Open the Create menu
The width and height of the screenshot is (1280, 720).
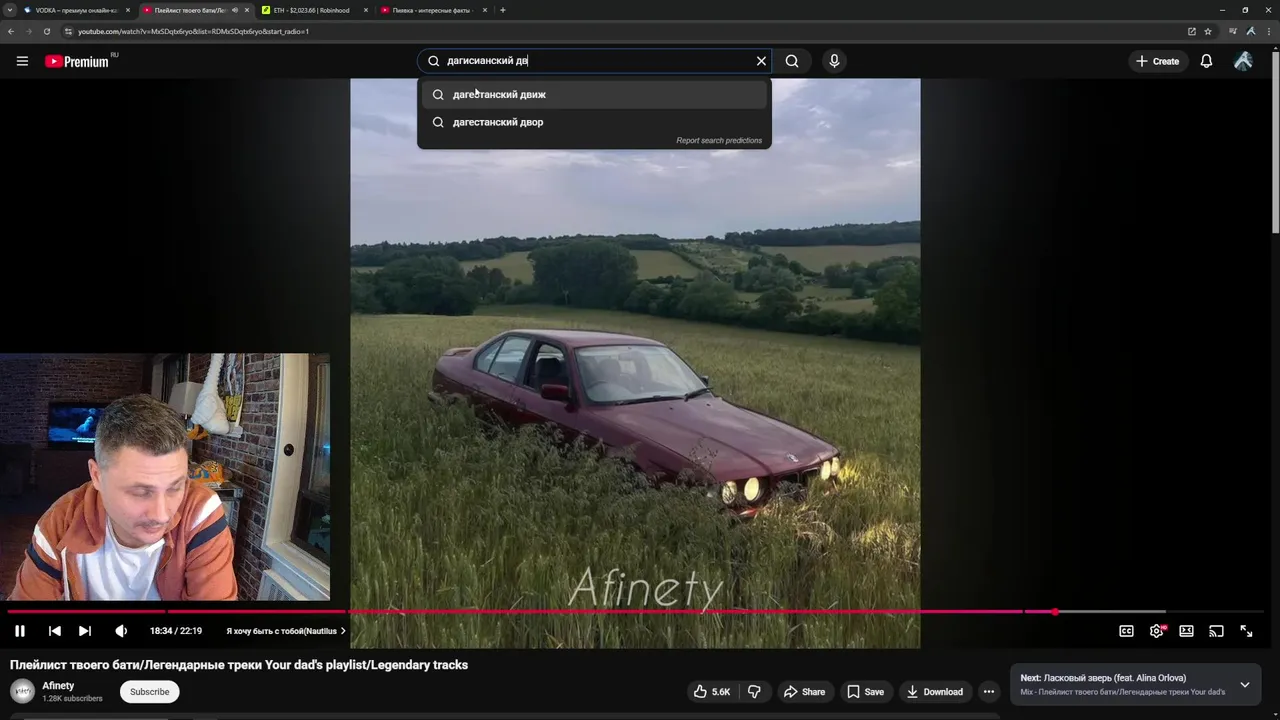pos(1157,61)
